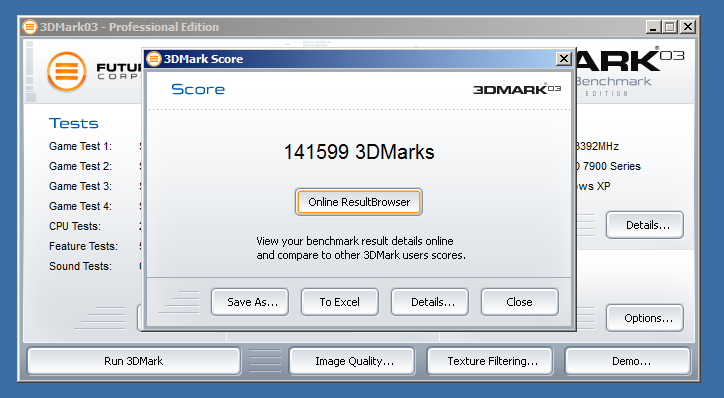
Task: Minimize the 3DMark03 main window
Action: coord(653,27)
